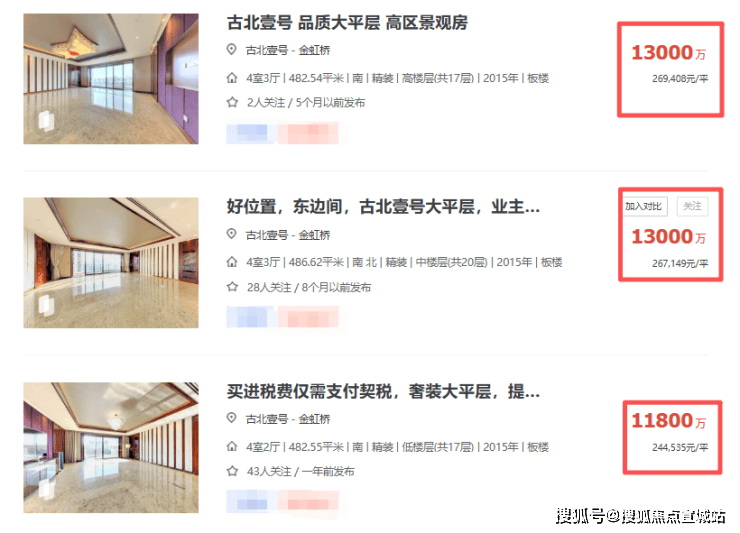The width and height of the screenshot is (740, 533).
Task: Open the third listing's photo thumbnail
Action: (x=111, y=448)
